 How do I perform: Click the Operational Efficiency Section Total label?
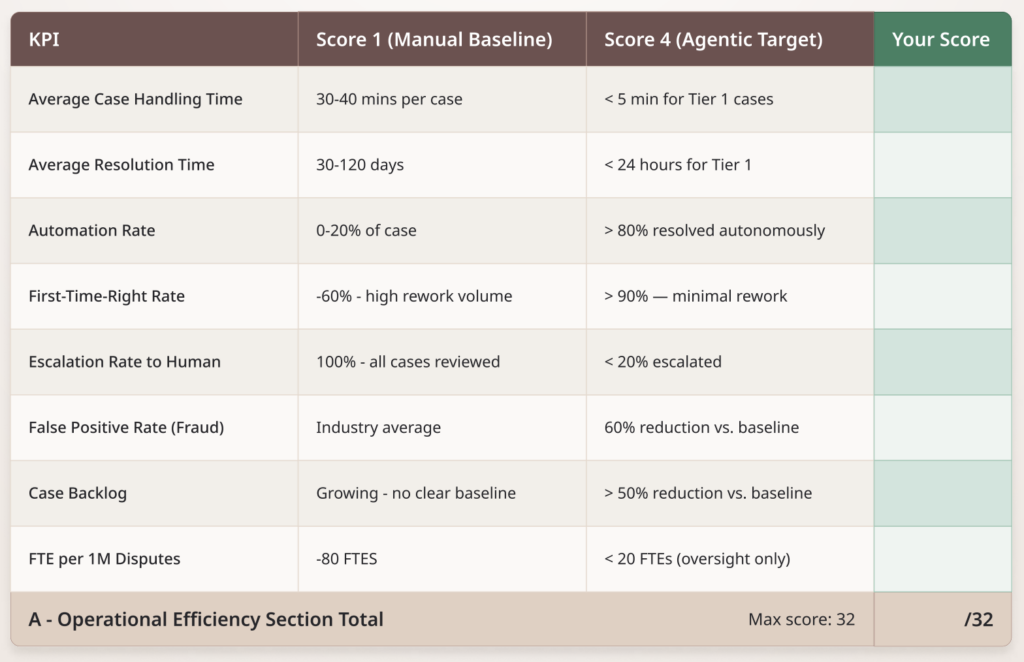coord(206,619)
